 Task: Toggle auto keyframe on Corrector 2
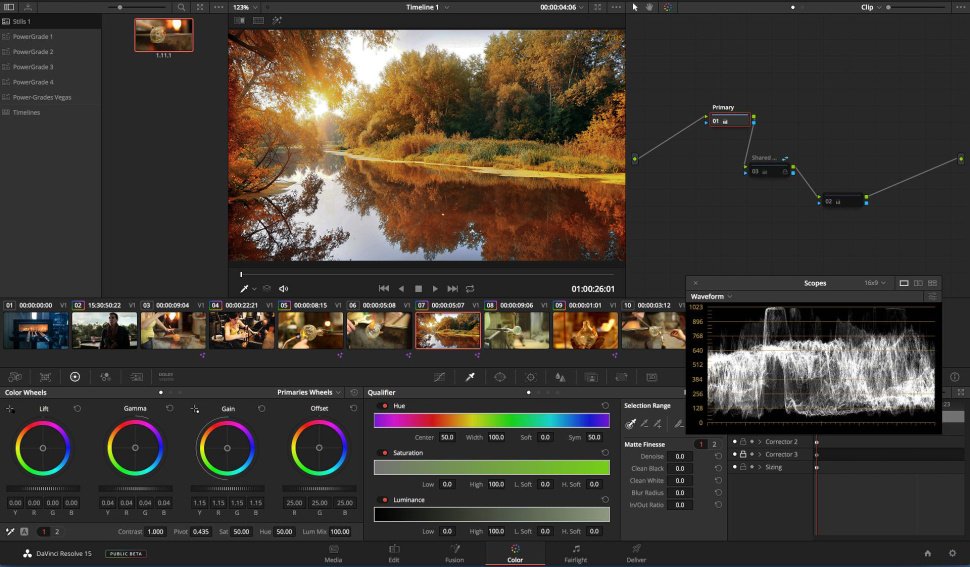coord(752,441)
